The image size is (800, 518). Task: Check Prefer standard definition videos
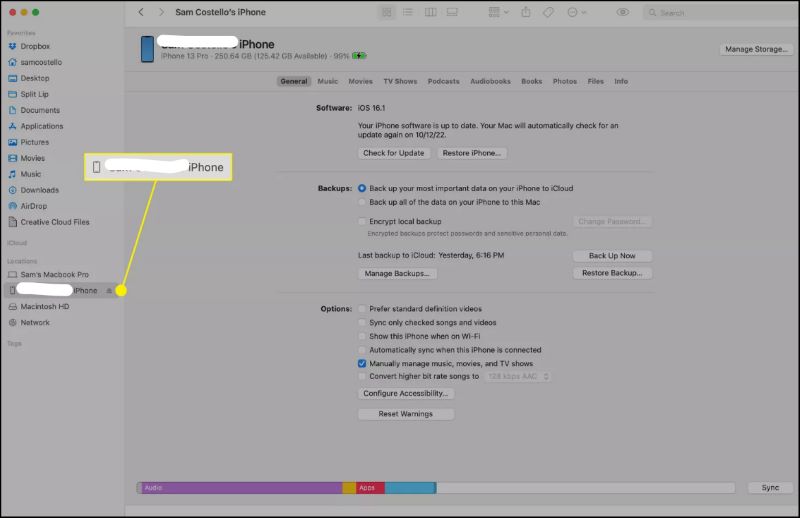[362, 309]
